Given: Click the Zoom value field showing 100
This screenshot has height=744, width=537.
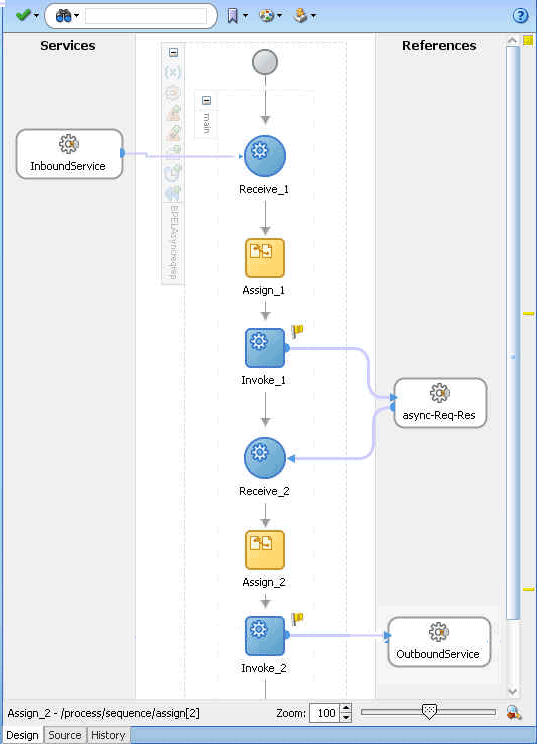Looking at the screenshot, I should point(325,713).
